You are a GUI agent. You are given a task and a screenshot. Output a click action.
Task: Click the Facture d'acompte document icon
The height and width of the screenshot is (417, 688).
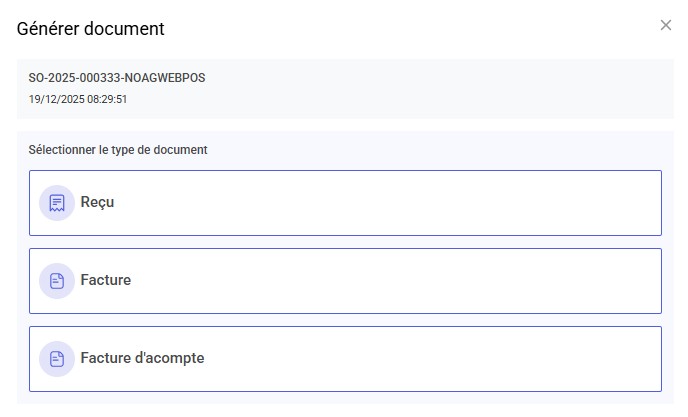click(57, 359)
